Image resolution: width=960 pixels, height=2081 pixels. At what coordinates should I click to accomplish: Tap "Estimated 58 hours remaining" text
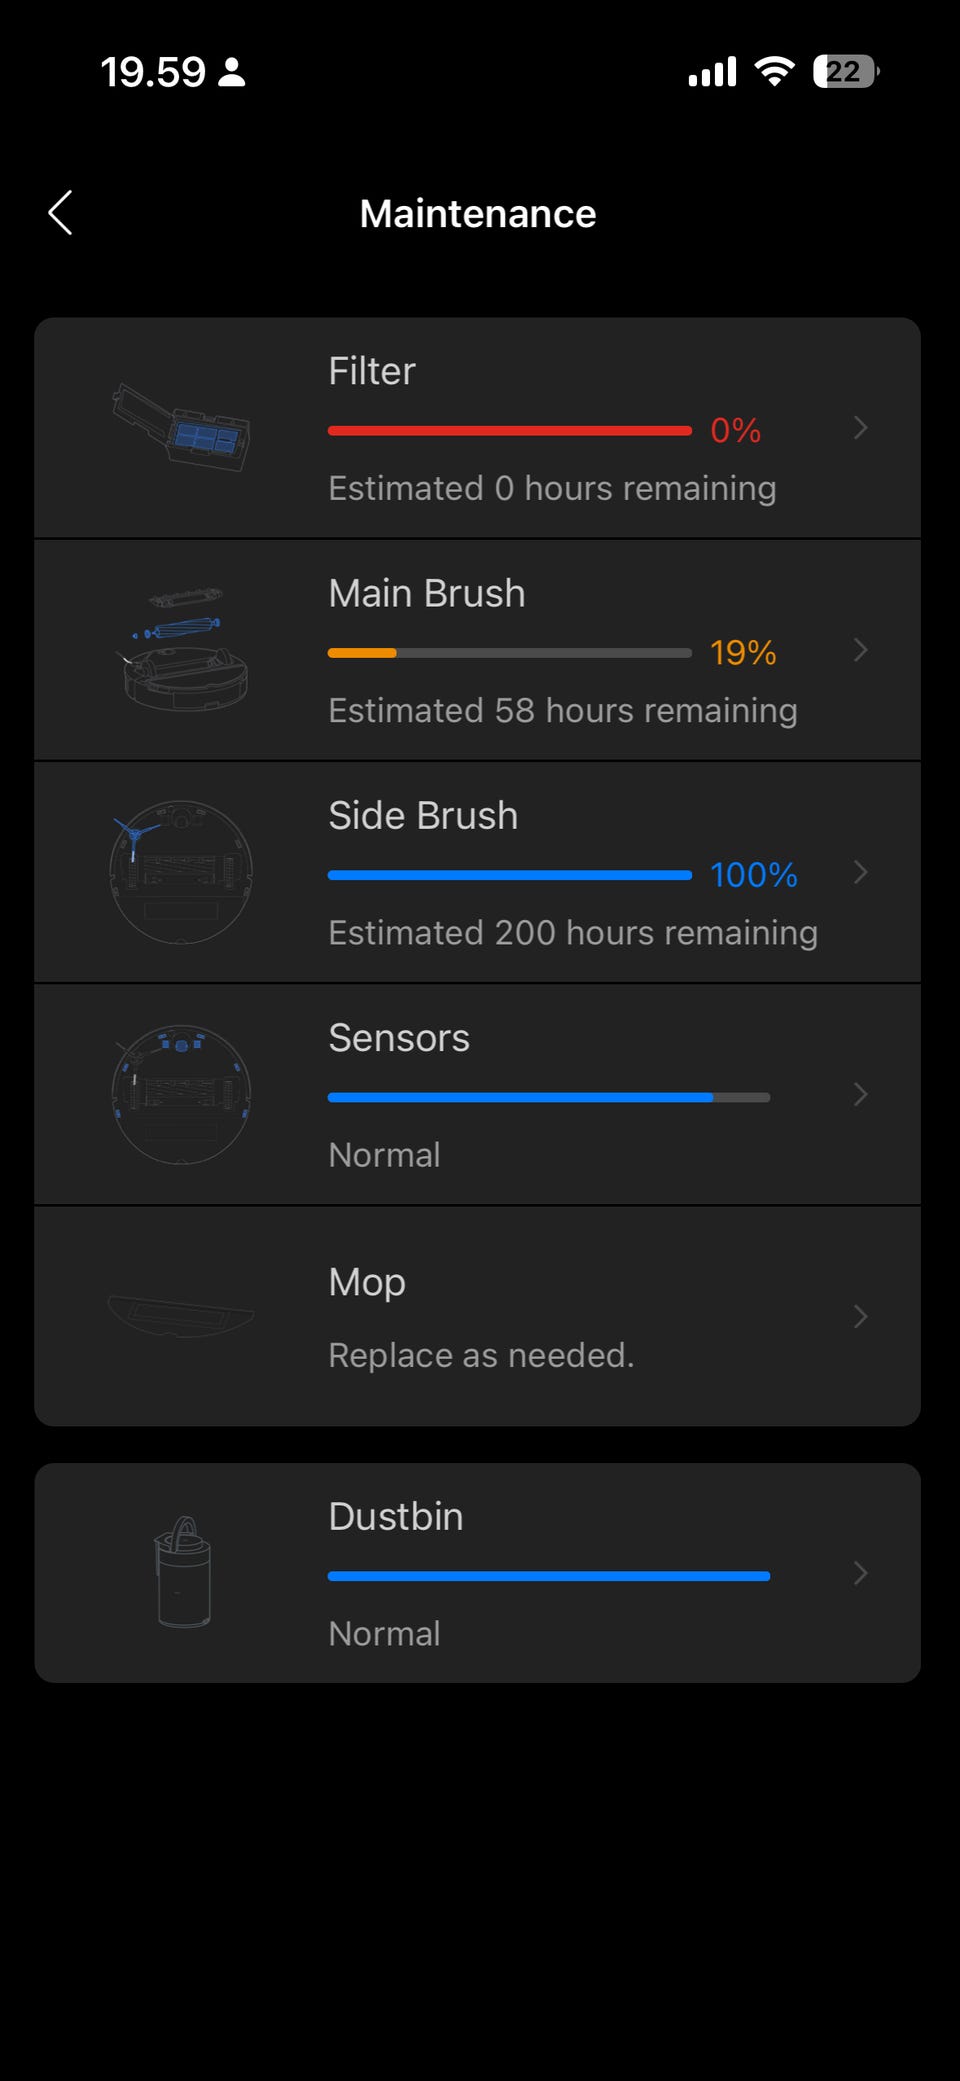click(x=563, y=710)
